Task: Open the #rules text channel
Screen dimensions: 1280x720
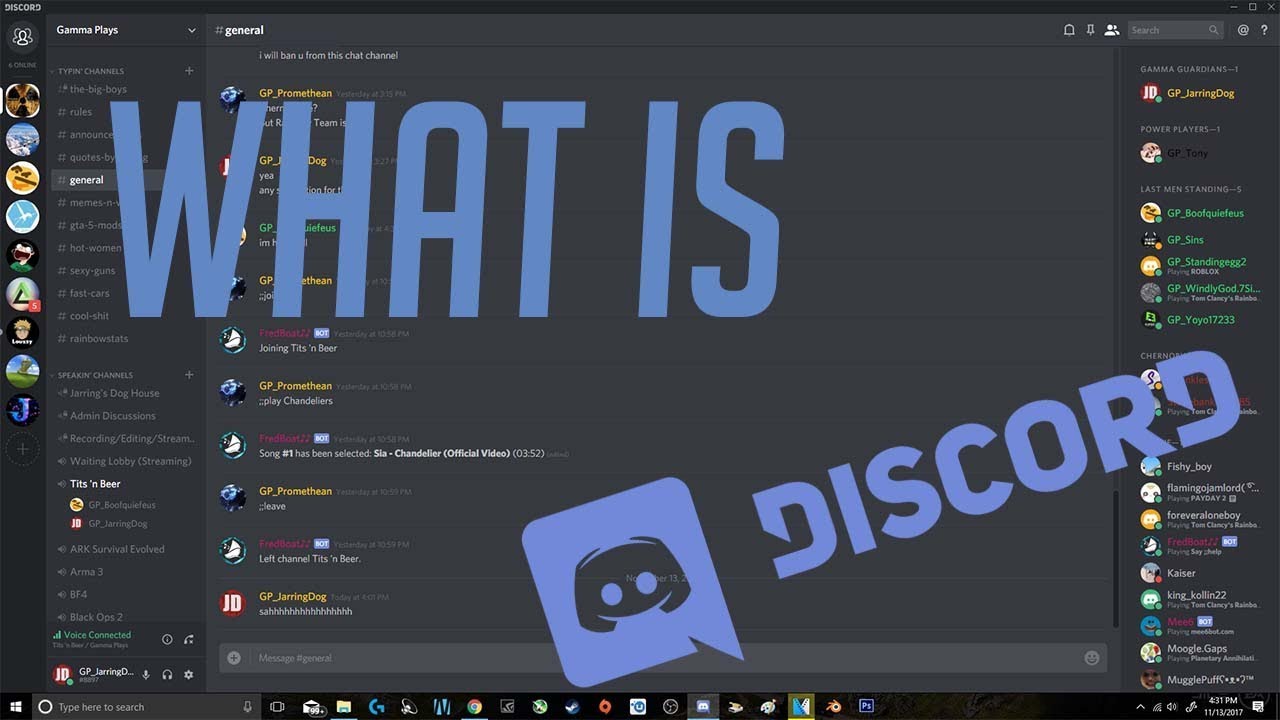Action: tap(81, 112)
